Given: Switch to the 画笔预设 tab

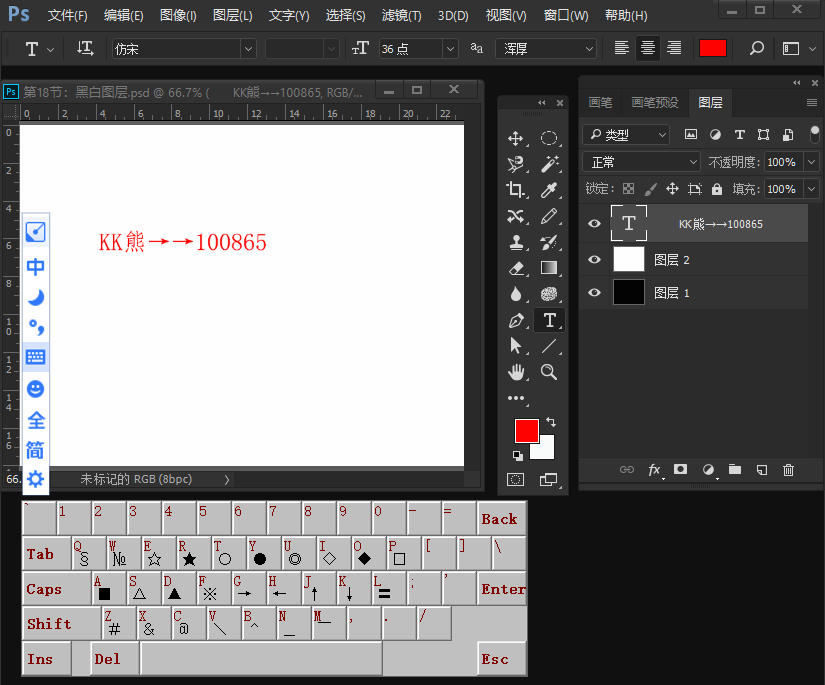Looking at the screenshot, I should click(x=654, y=102).
